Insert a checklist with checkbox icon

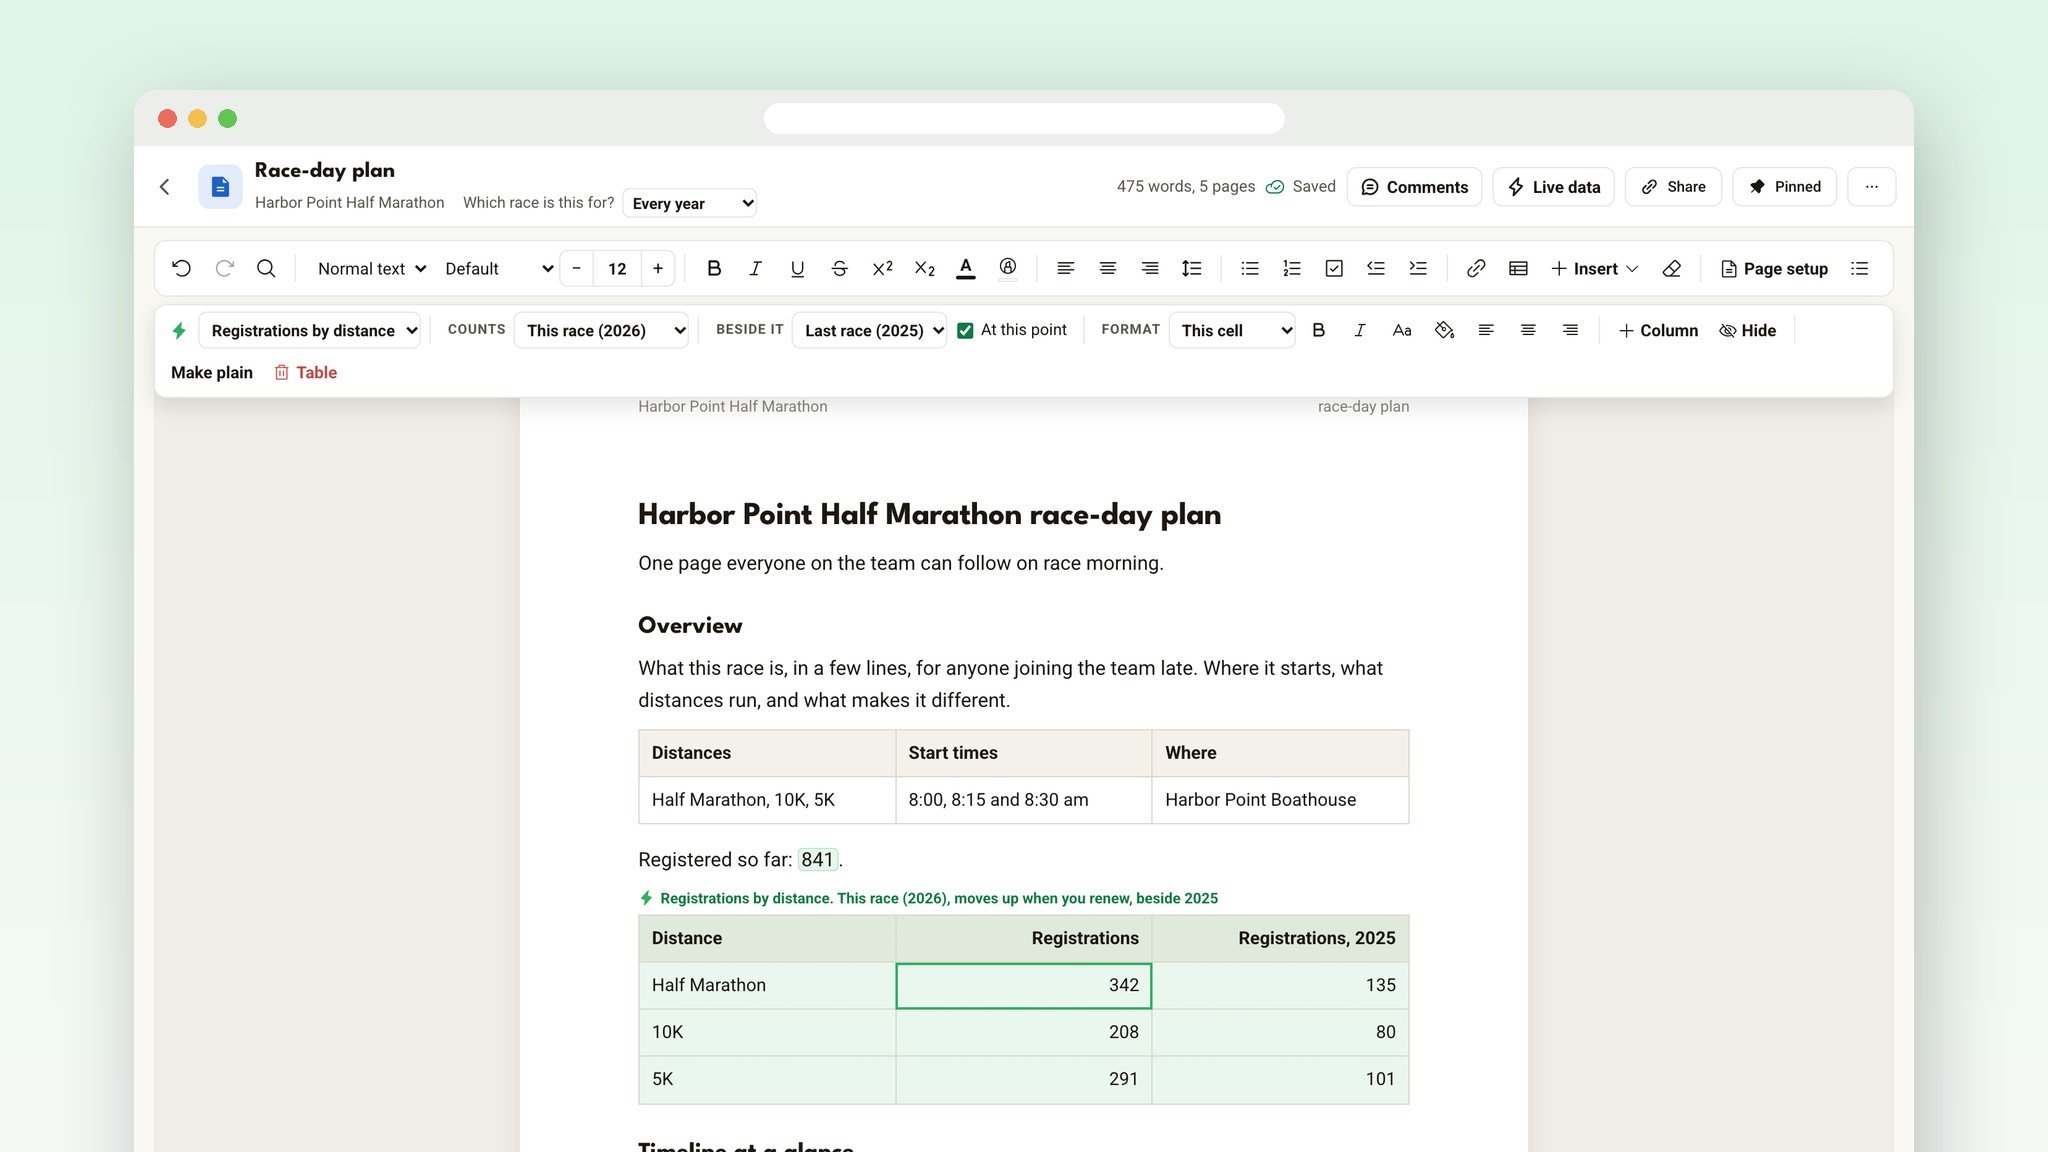pyautogui.click(x=1334, y=268)
